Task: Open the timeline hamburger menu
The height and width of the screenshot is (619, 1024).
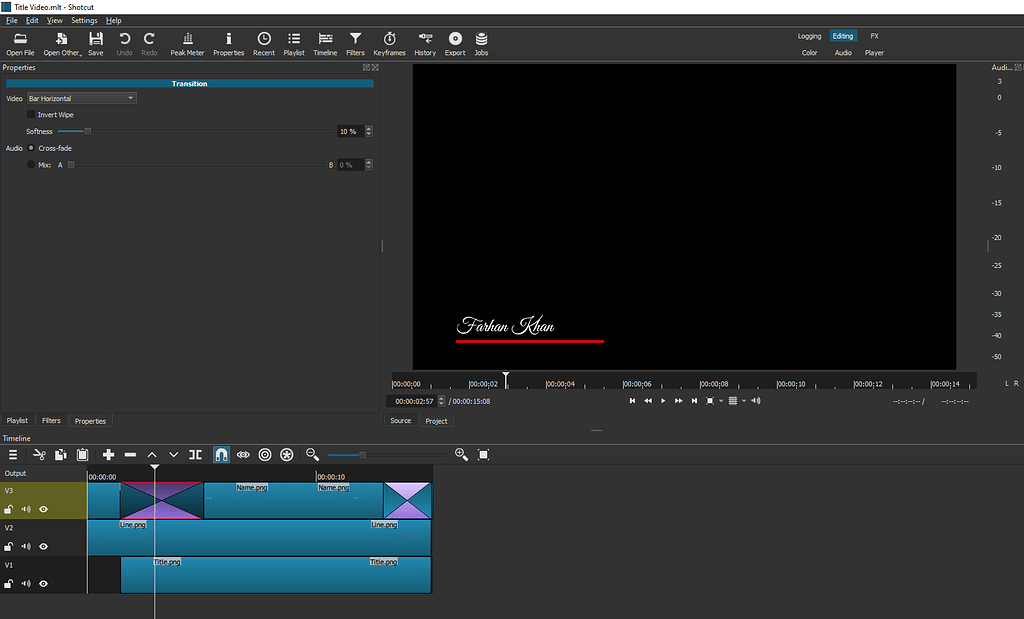Action: pyautogui.click(x=13, y=454)
